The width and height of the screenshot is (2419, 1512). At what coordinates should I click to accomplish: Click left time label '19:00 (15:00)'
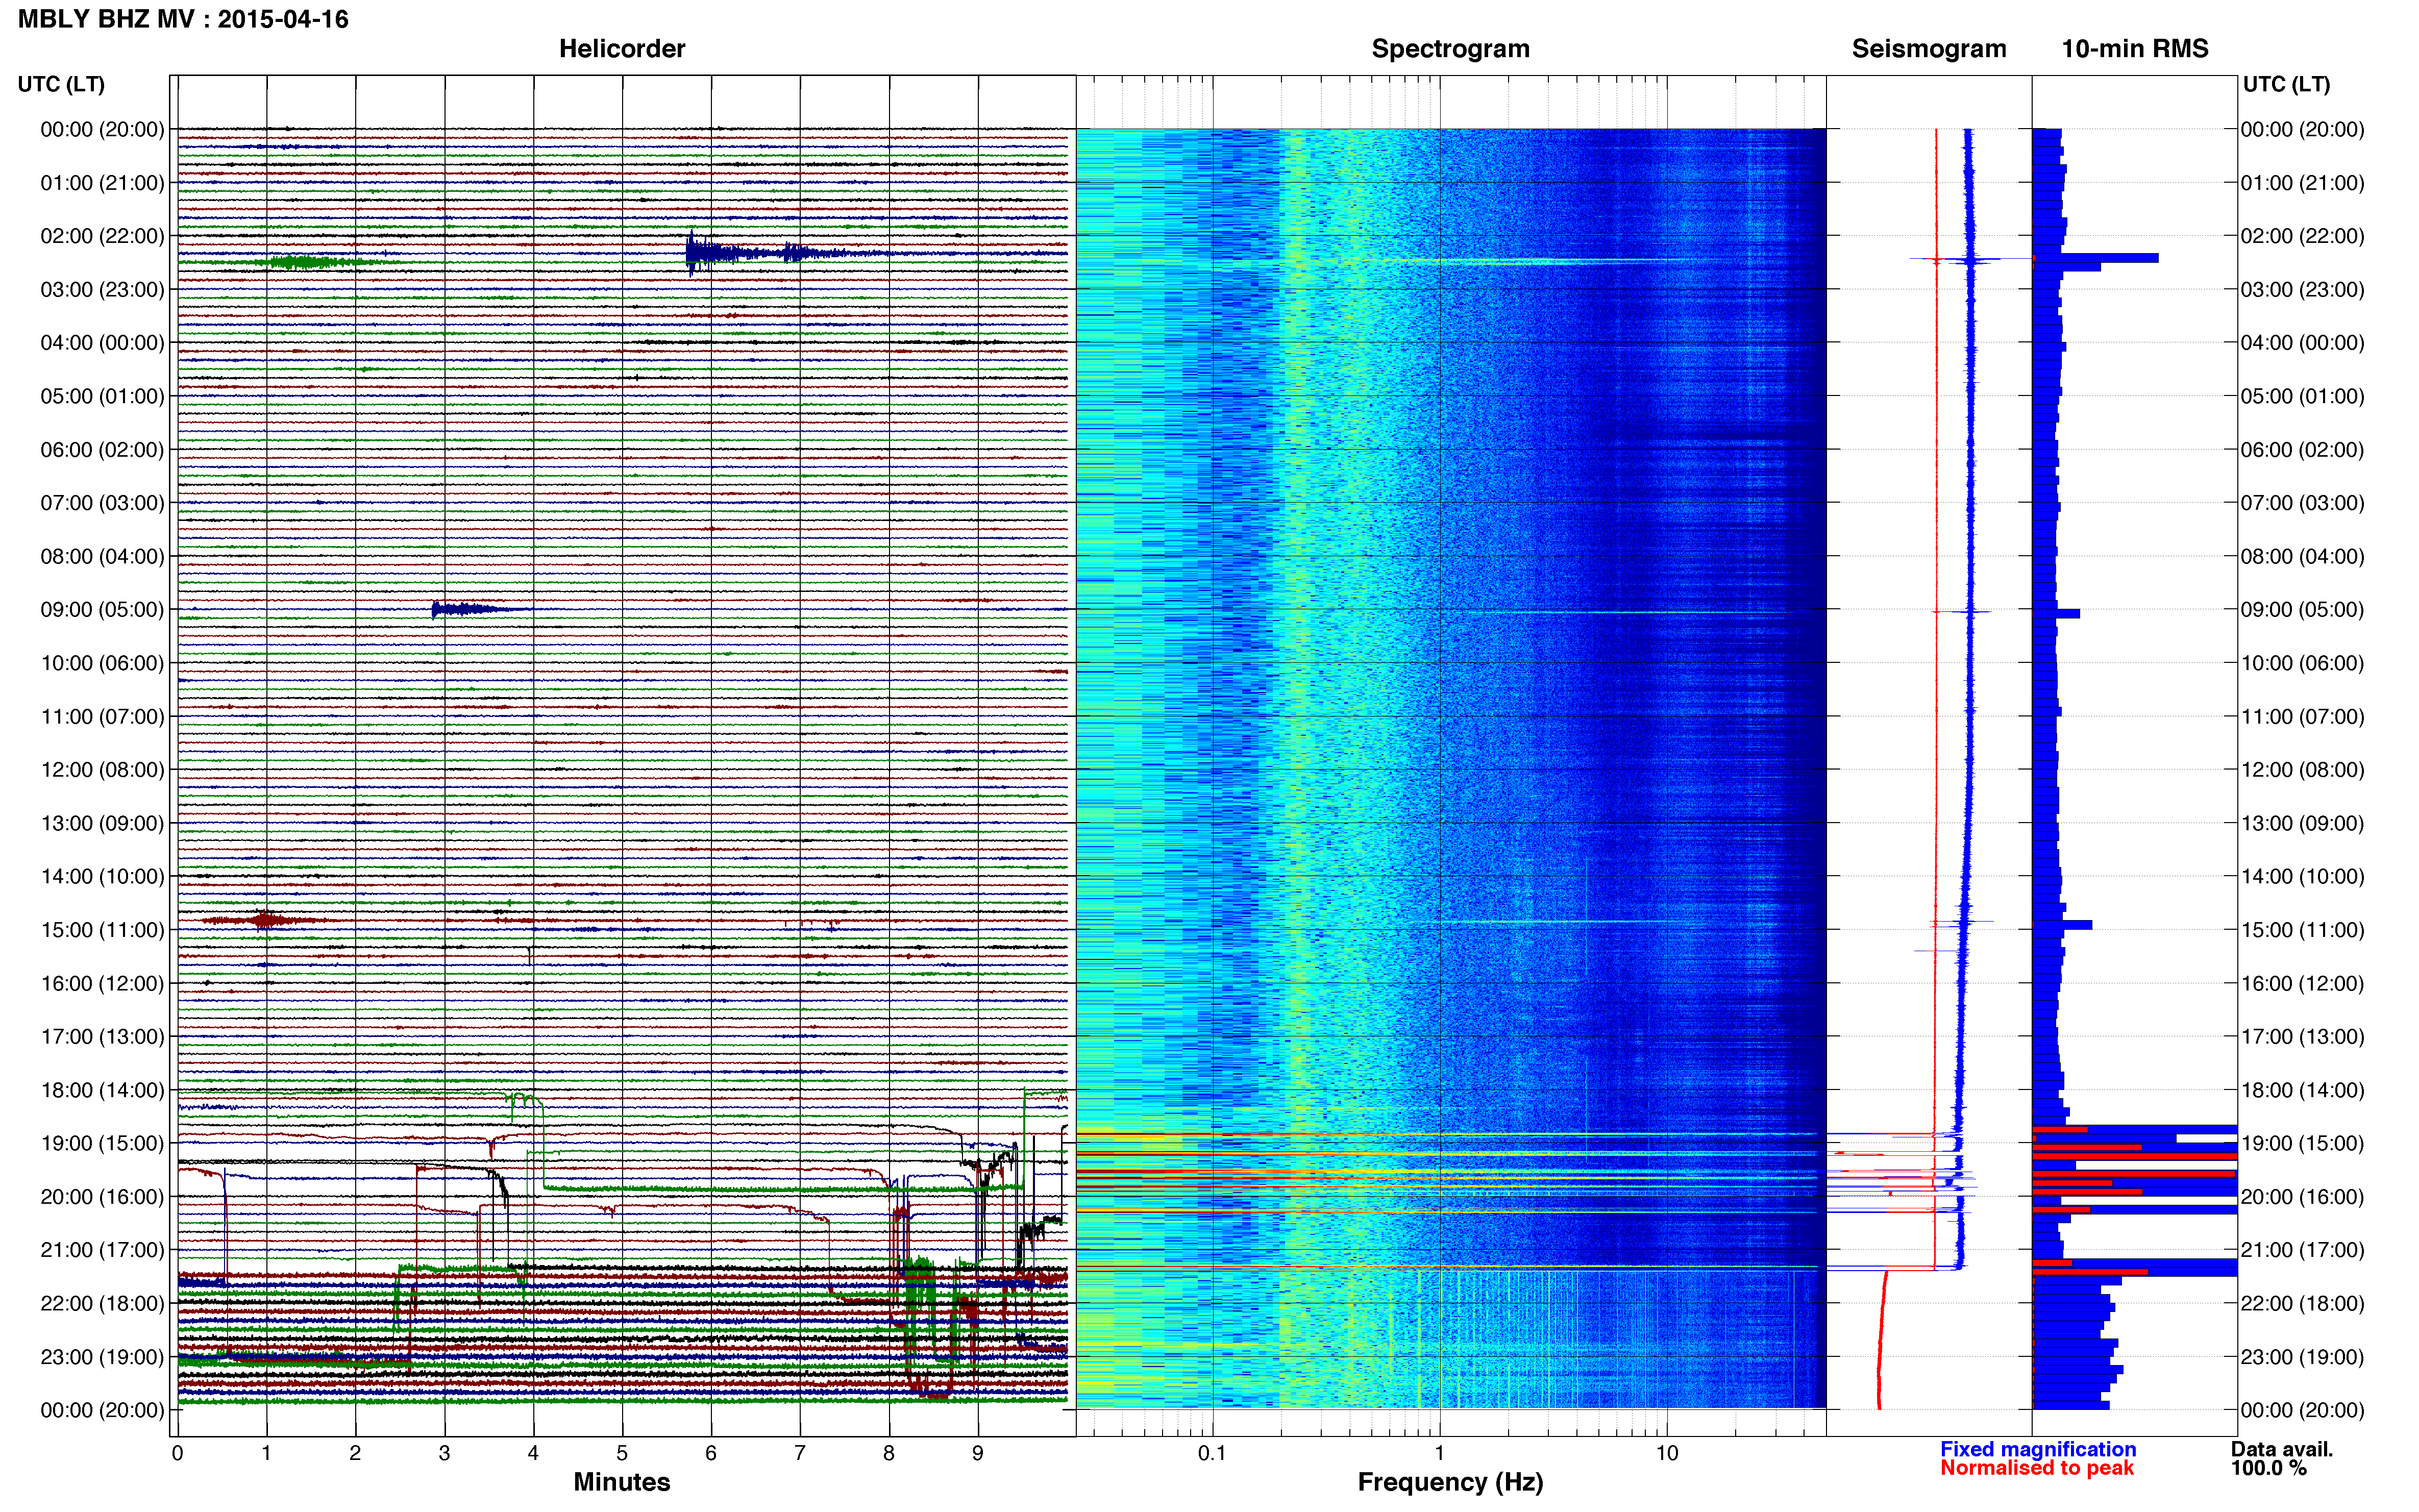(102, 1143)
